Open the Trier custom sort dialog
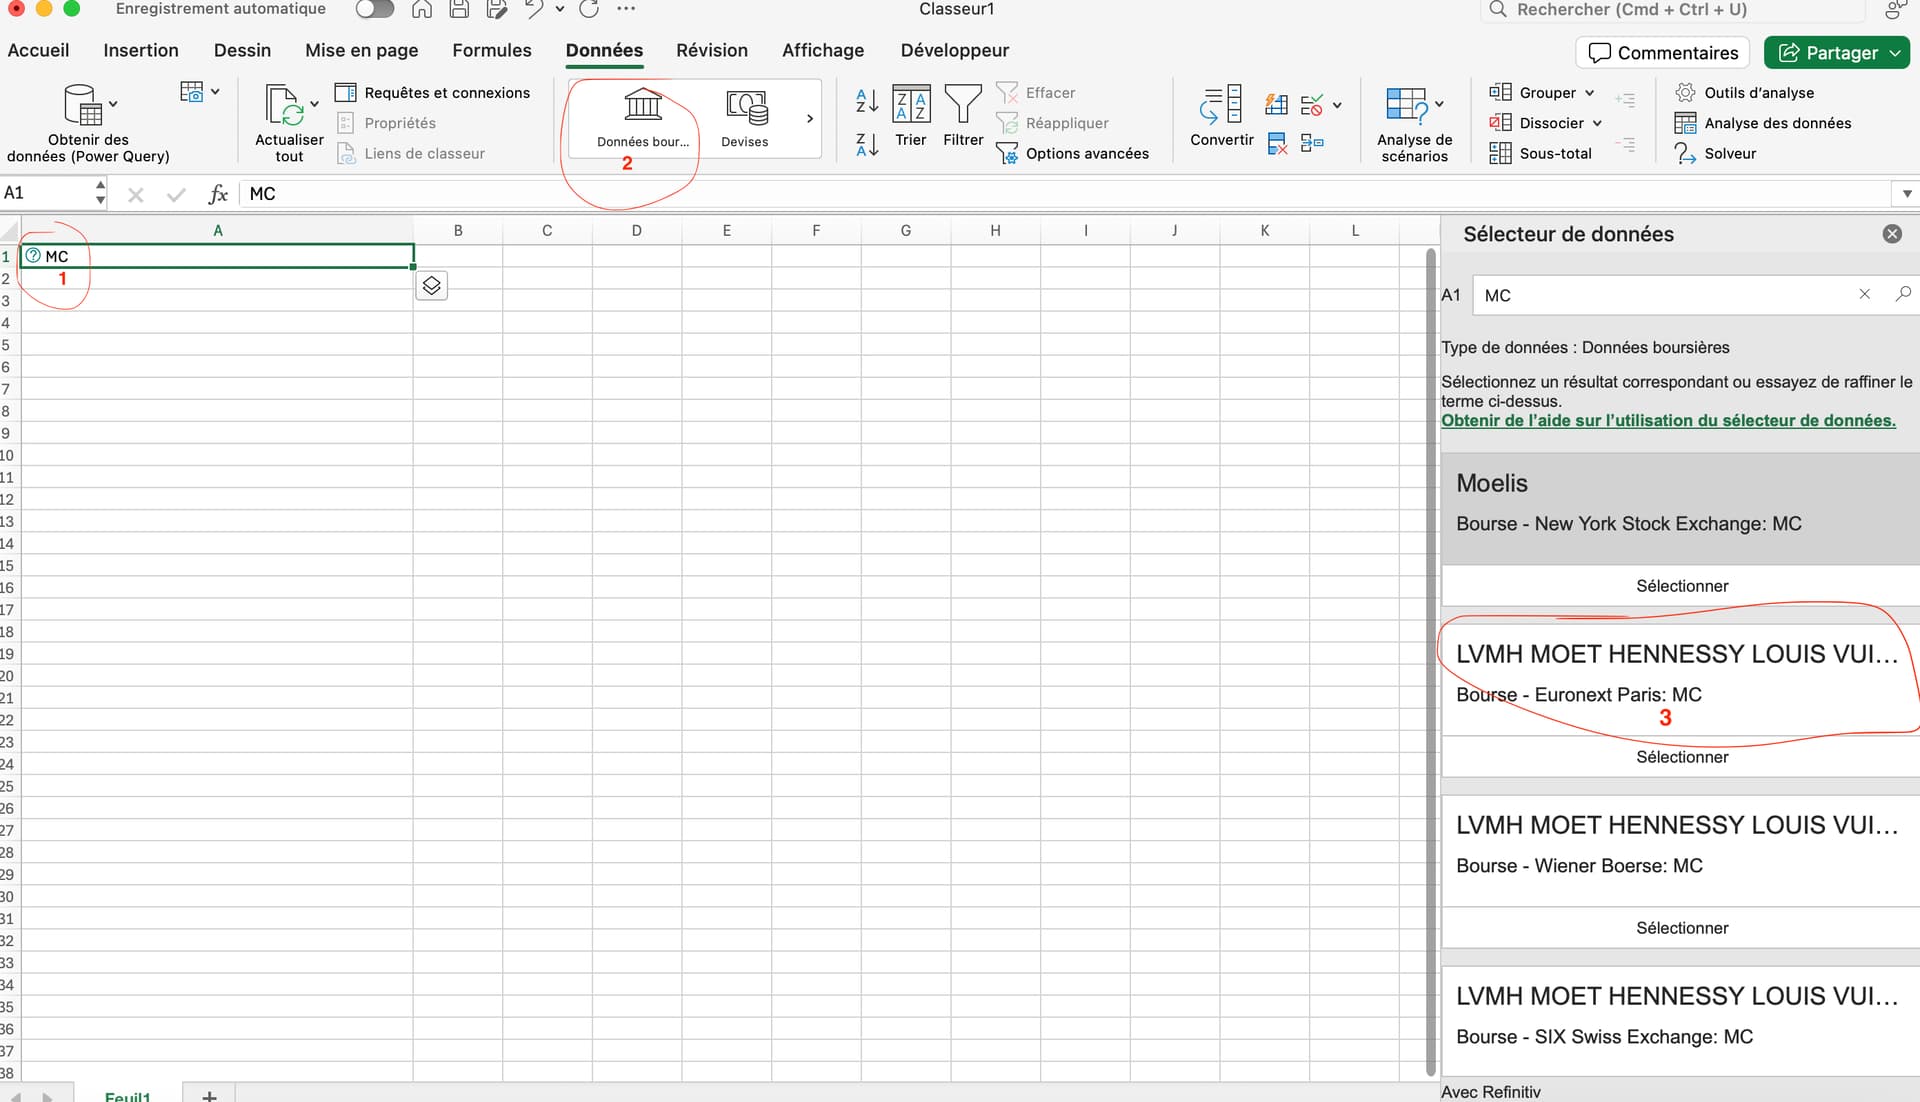1920x1102 pixels. pos(911,116)
